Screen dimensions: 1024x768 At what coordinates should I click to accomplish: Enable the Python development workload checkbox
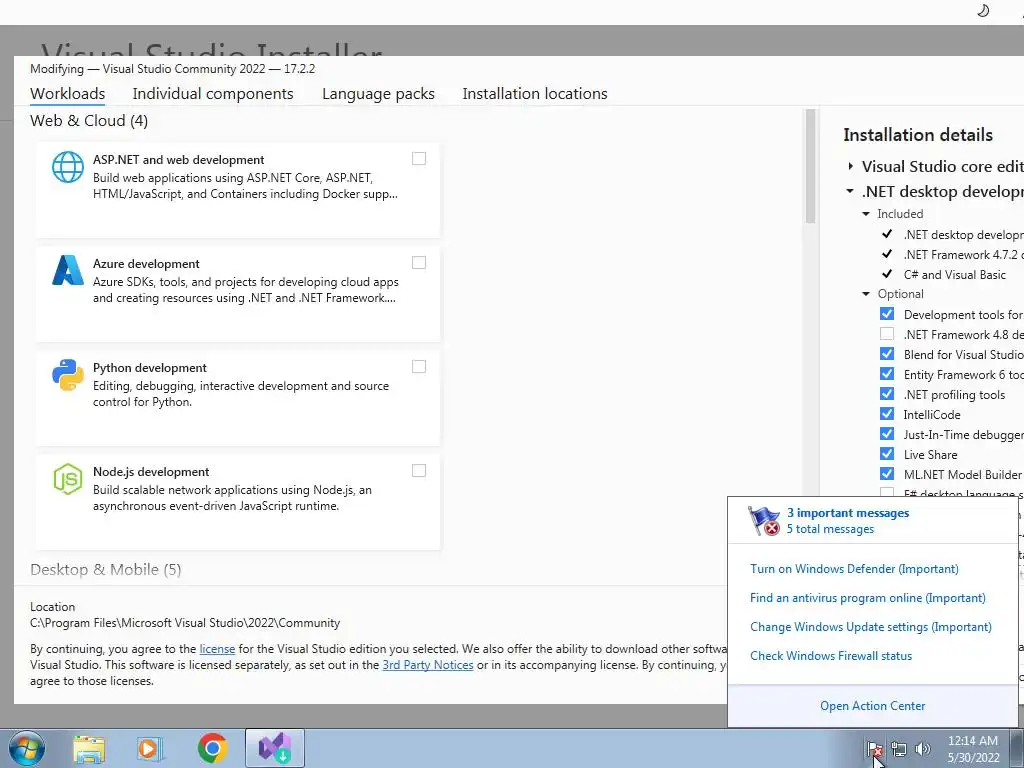419,366
